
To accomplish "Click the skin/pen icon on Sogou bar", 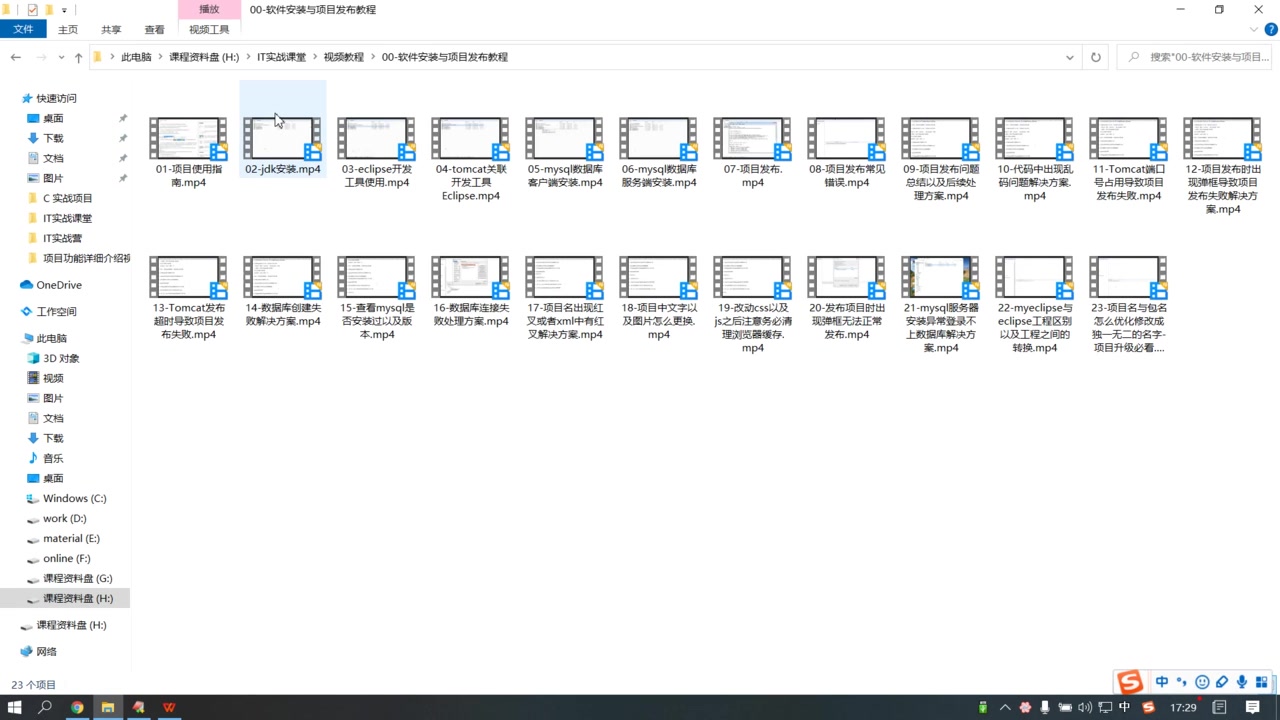I will tap(1222, 682).
